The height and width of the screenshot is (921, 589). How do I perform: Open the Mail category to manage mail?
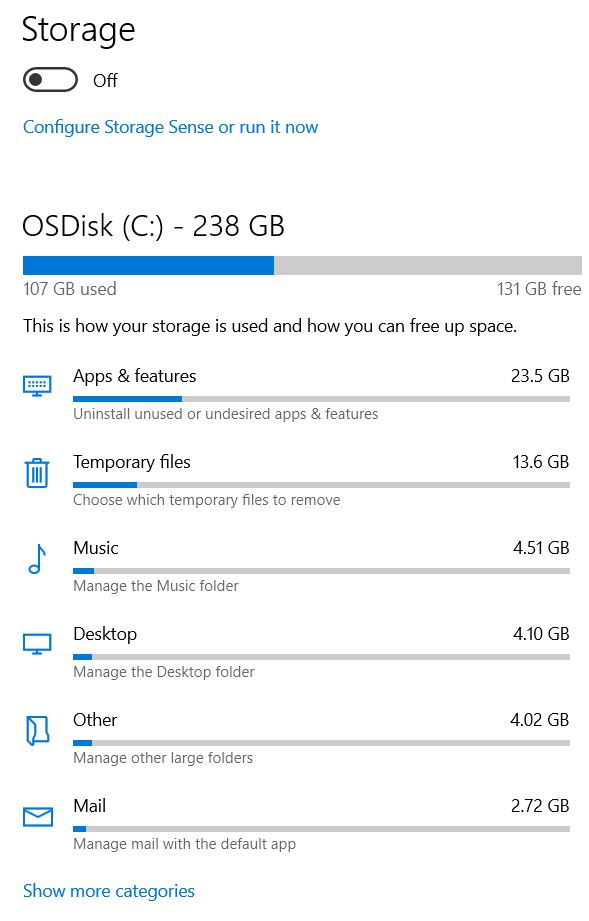pos(88,806)
